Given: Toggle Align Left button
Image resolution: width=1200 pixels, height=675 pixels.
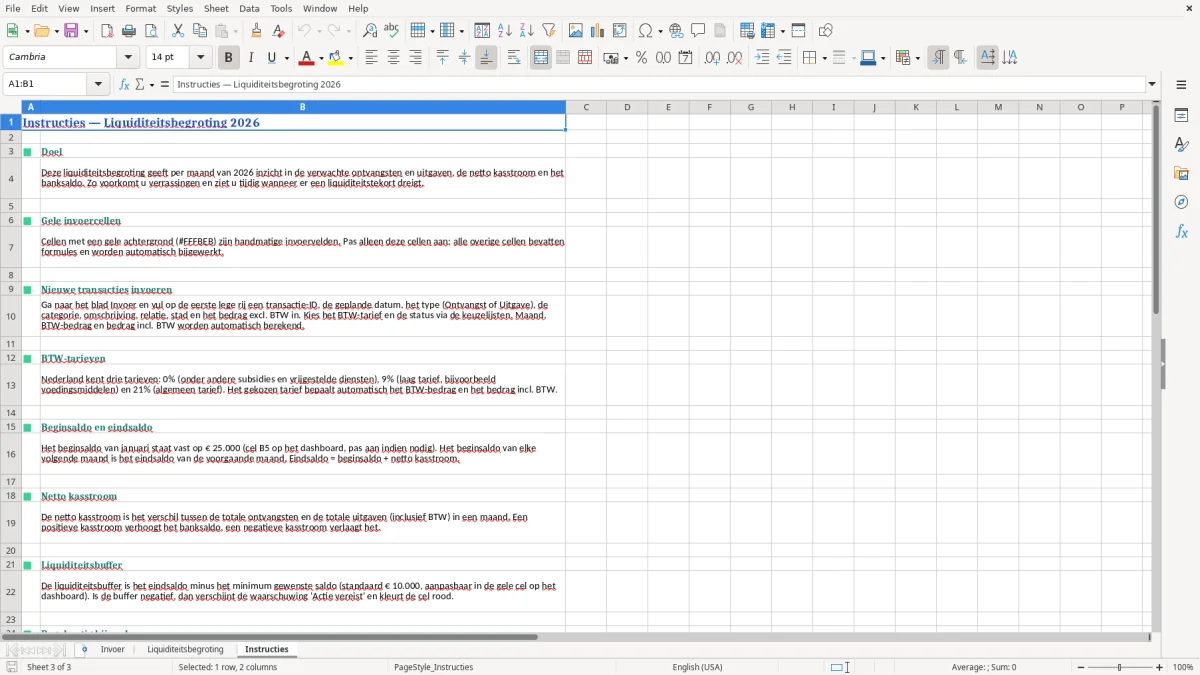Looking at the screenshot, I should pyautogui.click(x=371, y=58).
